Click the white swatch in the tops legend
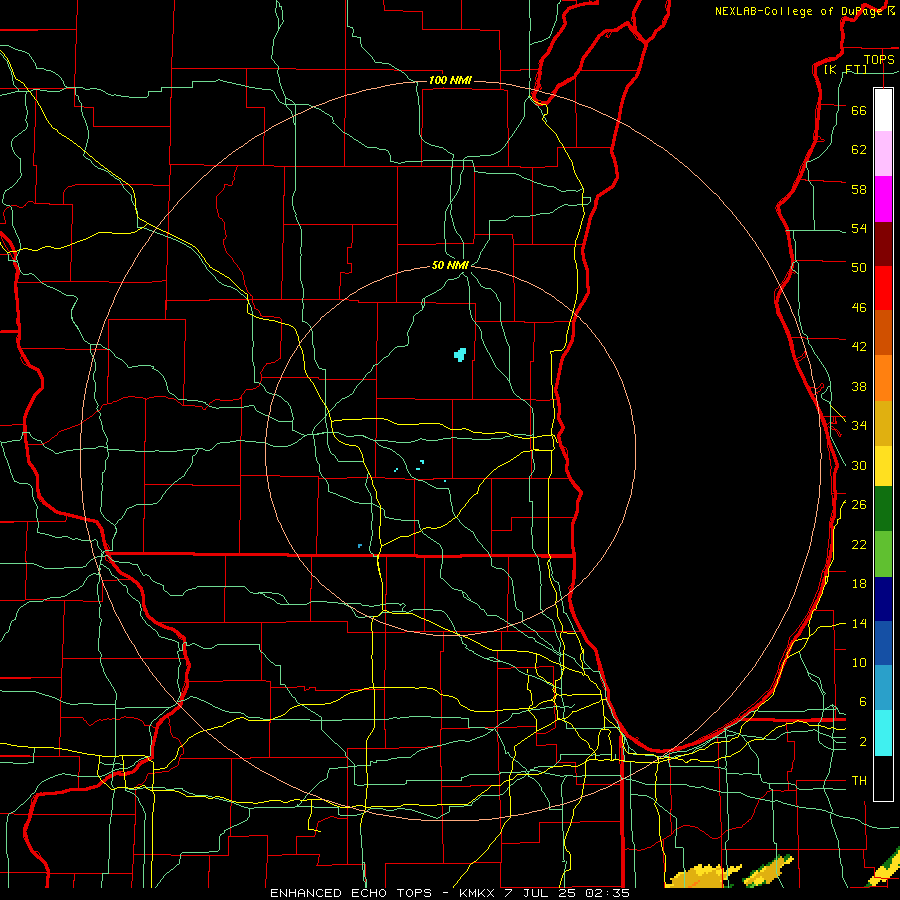 click(x=883, y=110)
